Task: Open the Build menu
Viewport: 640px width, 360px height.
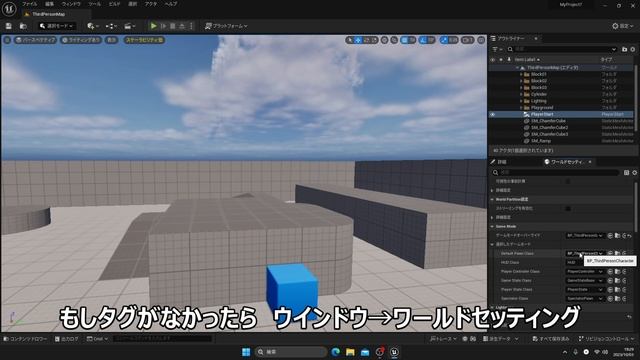Action: click(115, 4)
